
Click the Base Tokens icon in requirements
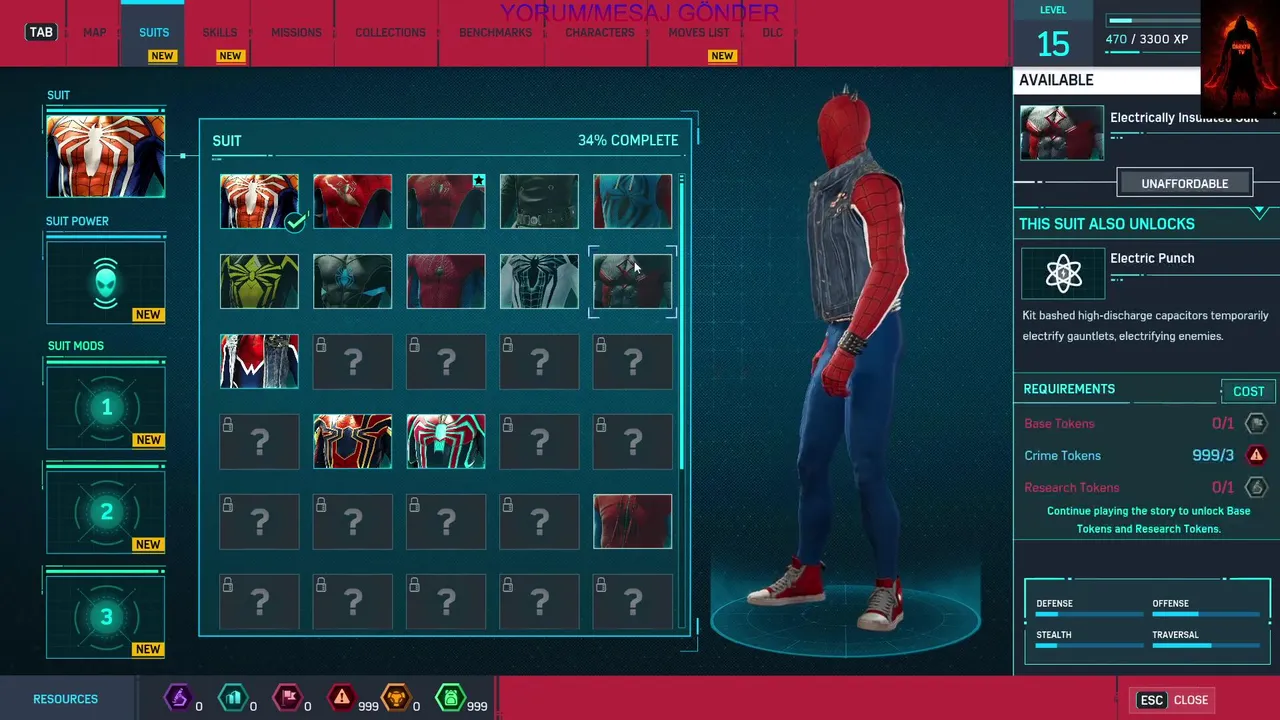1256,423
